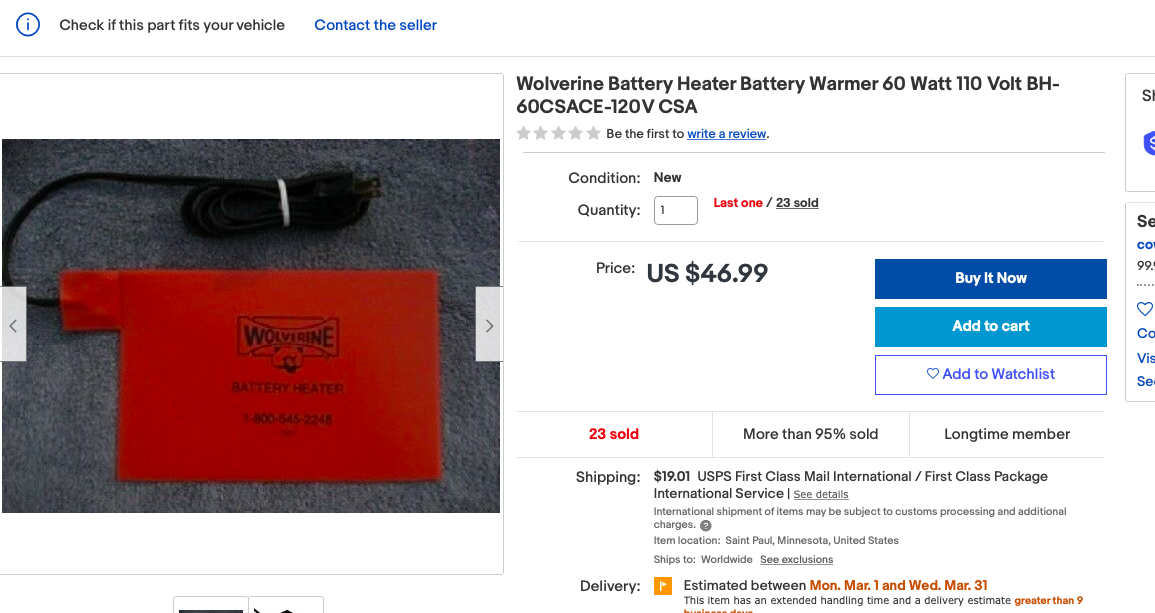This screenshot has width=1155, height=613.
Task: Open Contact the seller link
Action: point(375,25)
